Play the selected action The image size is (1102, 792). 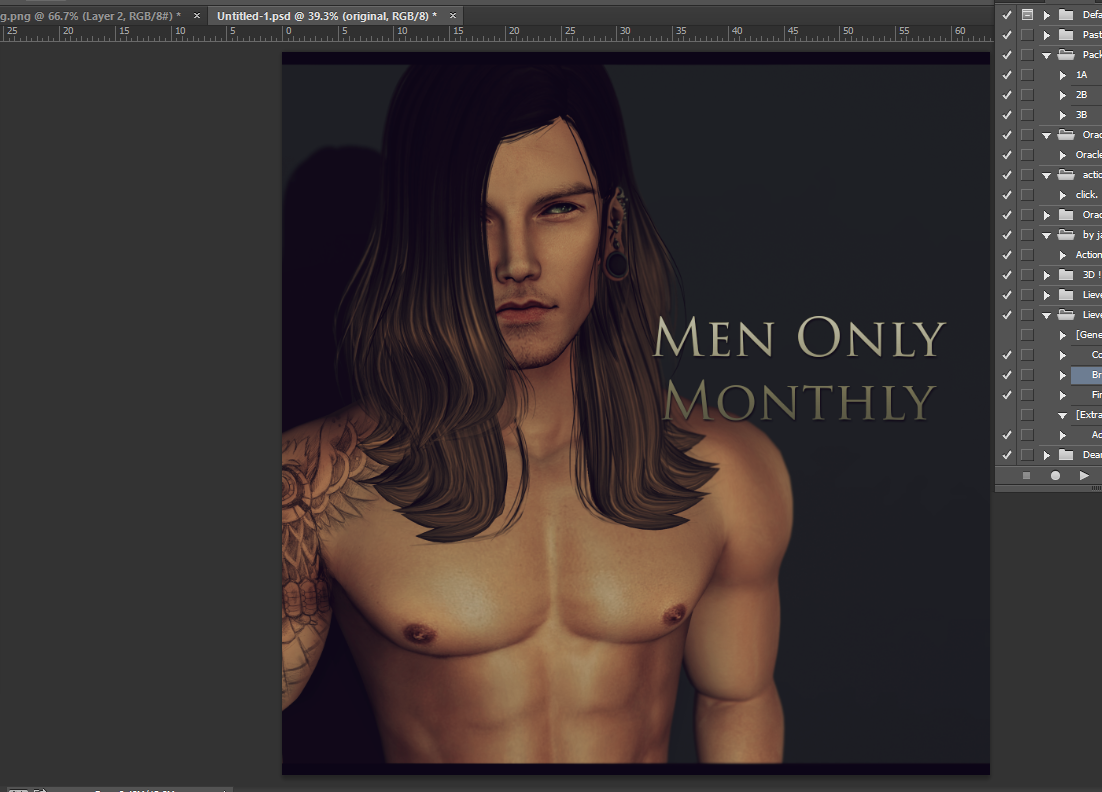1084,476
